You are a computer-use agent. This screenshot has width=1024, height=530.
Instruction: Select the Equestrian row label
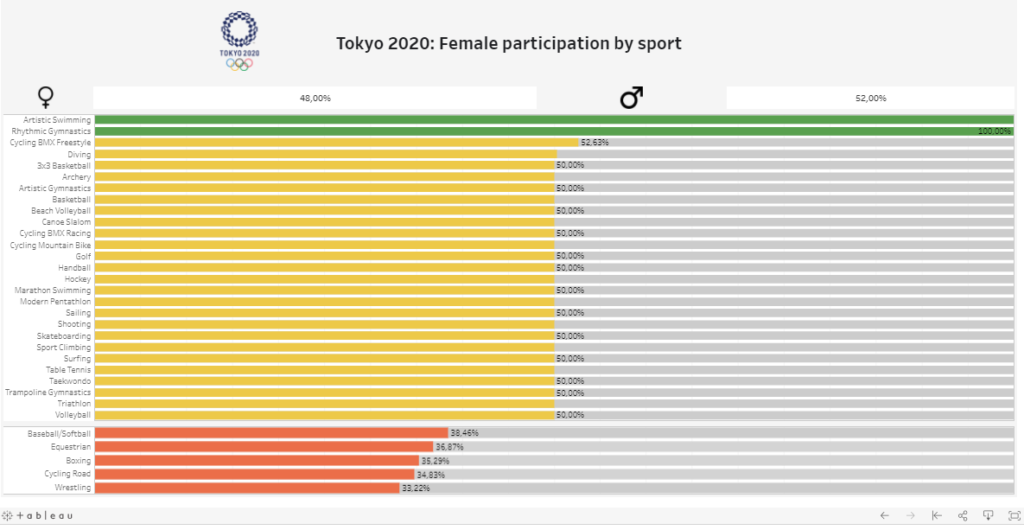[x=72, y=447]
